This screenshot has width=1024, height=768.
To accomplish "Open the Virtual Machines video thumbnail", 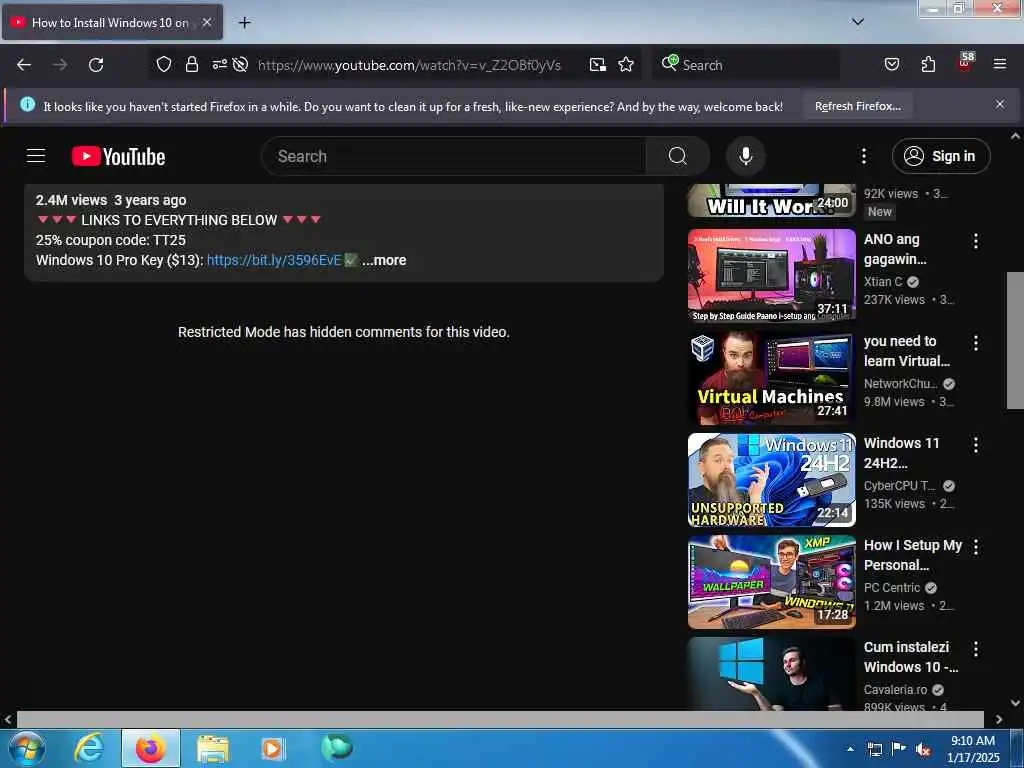I will pyautogui.click(x=771, y=377).
